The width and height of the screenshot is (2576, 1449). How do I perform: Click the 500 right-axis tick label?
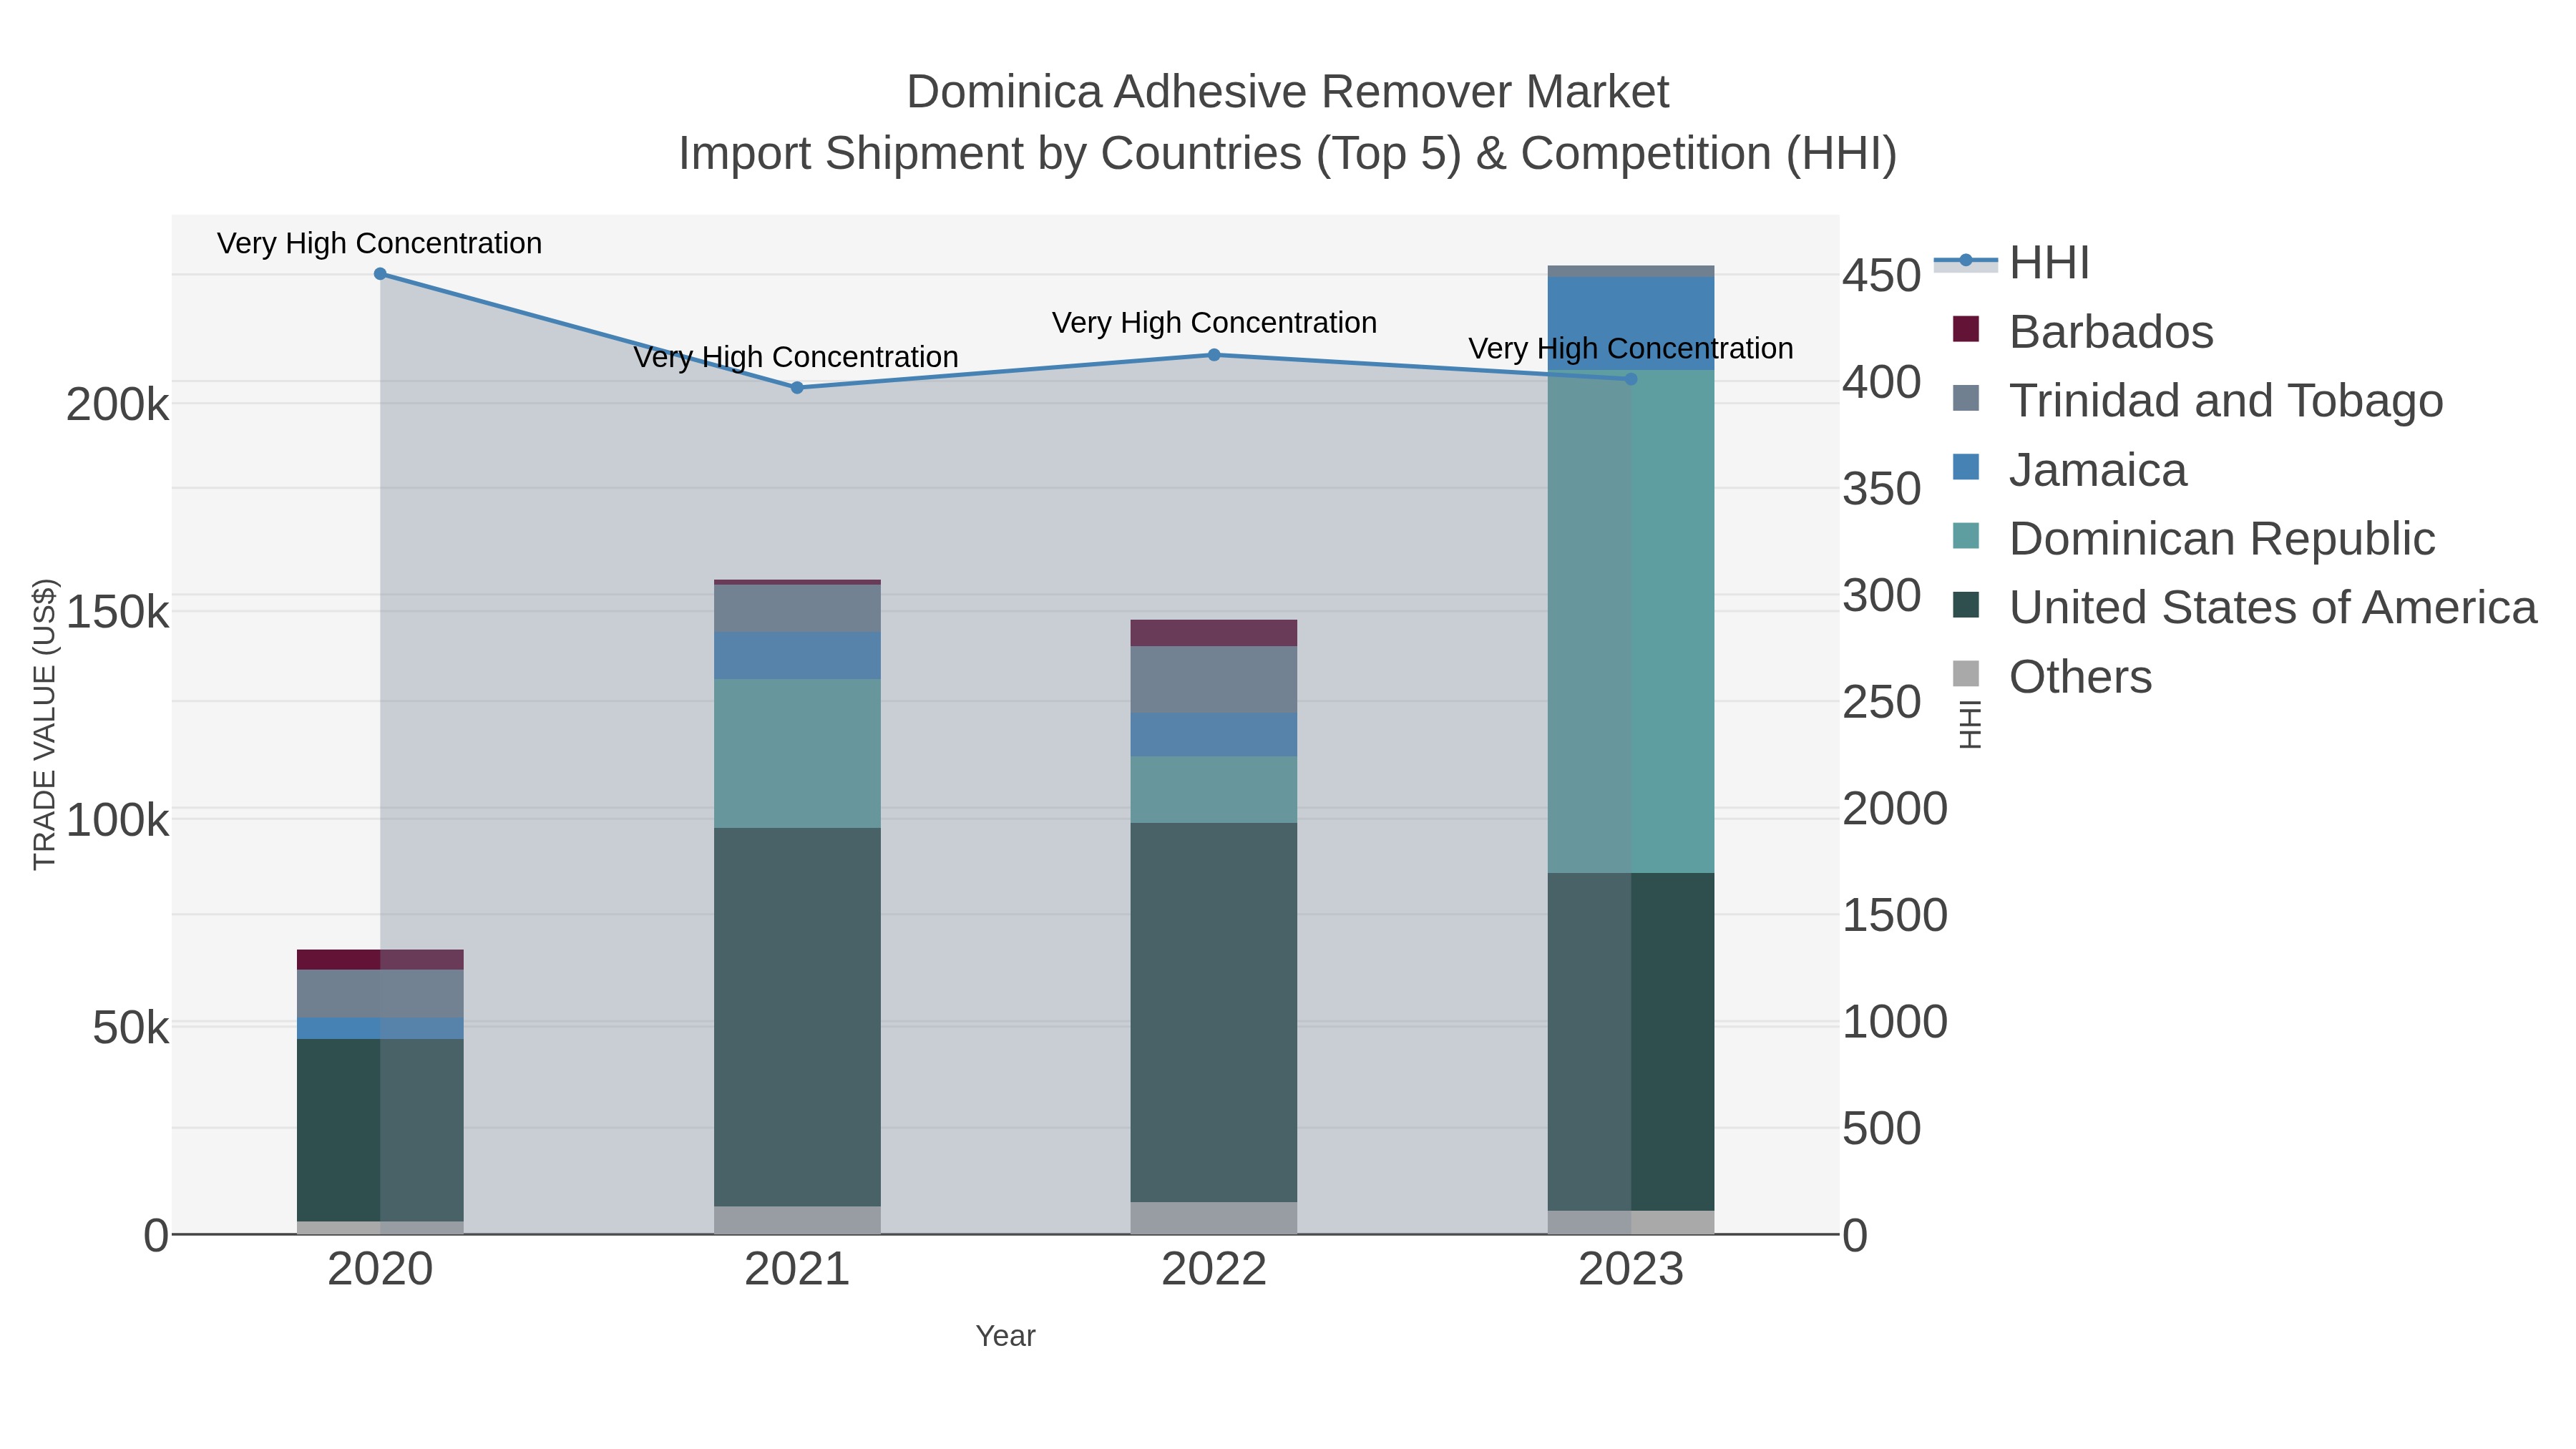point(1882,1129)
